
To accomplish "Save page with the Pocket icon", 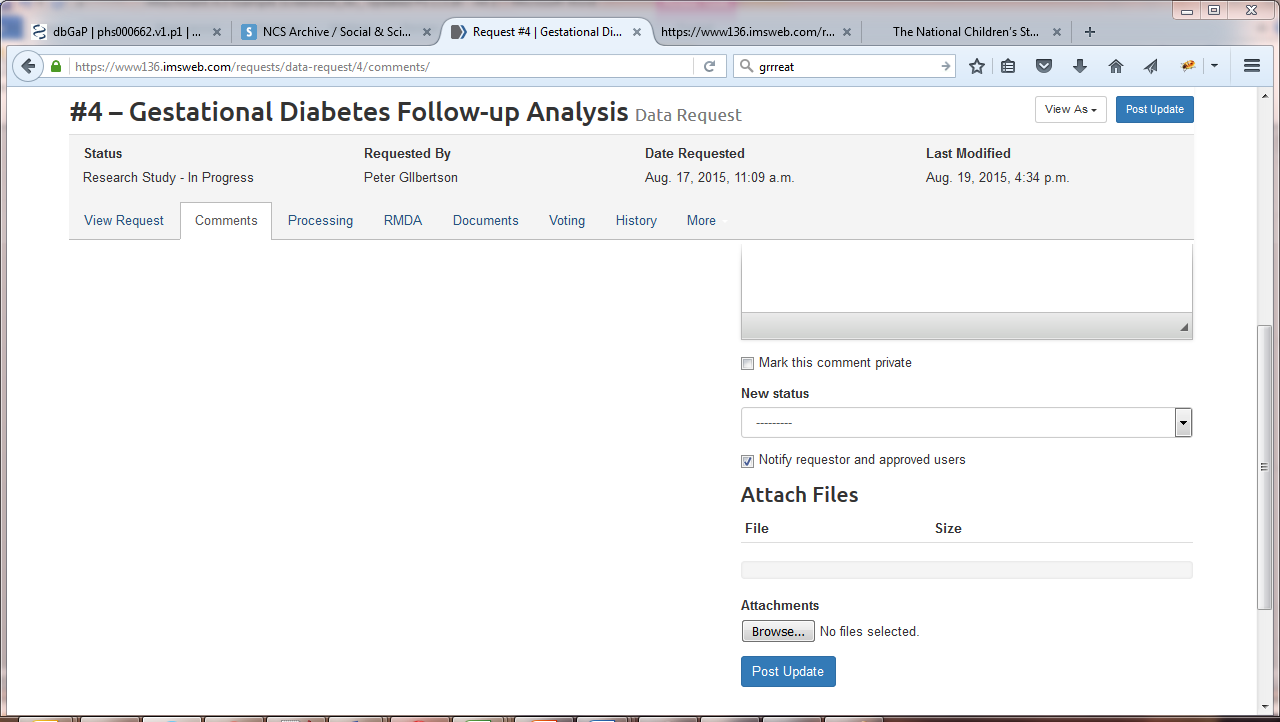I will (x=1044, y=66).
